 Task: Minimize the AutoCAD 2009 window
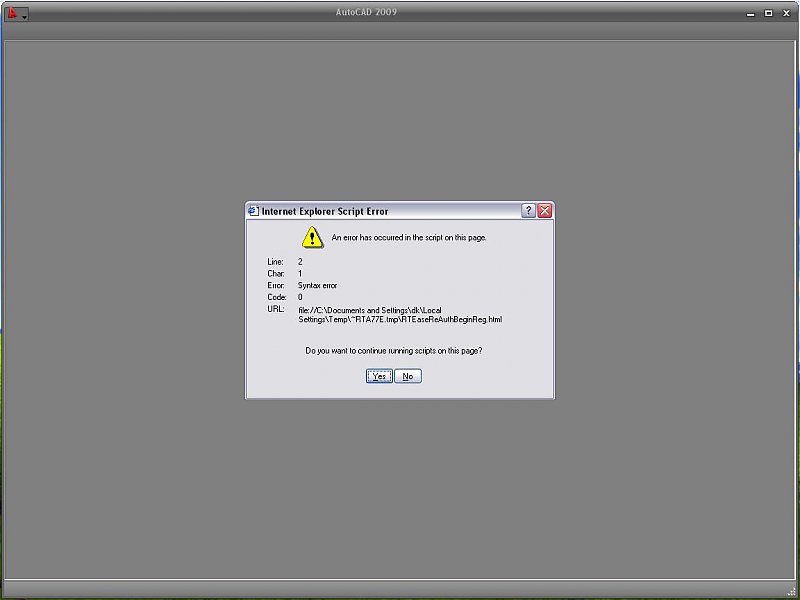[751, 14]
